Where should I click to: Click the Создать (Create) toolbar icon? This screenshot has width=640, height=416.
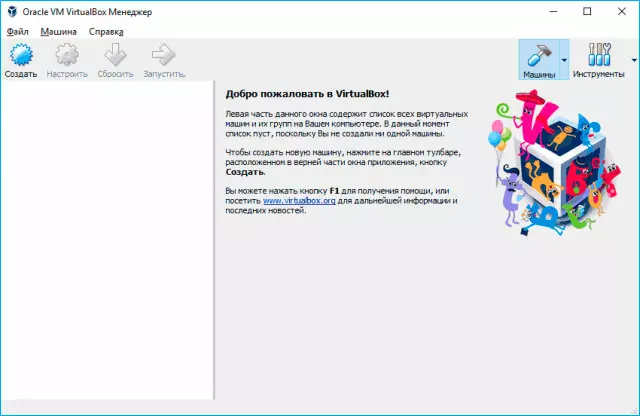pos(20,56)
